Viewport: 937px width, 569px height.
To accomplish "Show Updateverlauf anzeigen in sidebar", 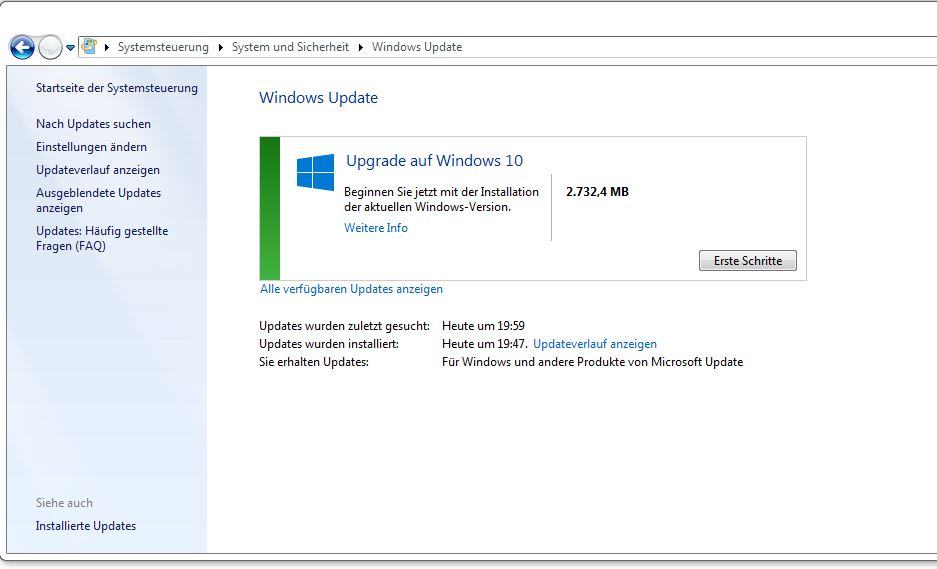I will (98, 170).
